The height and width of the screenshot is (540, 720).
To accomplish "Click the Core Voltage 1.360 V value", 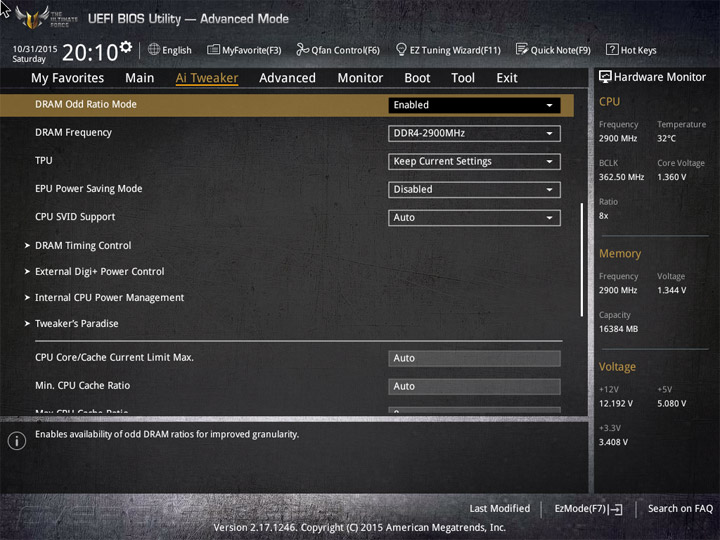I will coord(672,177).
